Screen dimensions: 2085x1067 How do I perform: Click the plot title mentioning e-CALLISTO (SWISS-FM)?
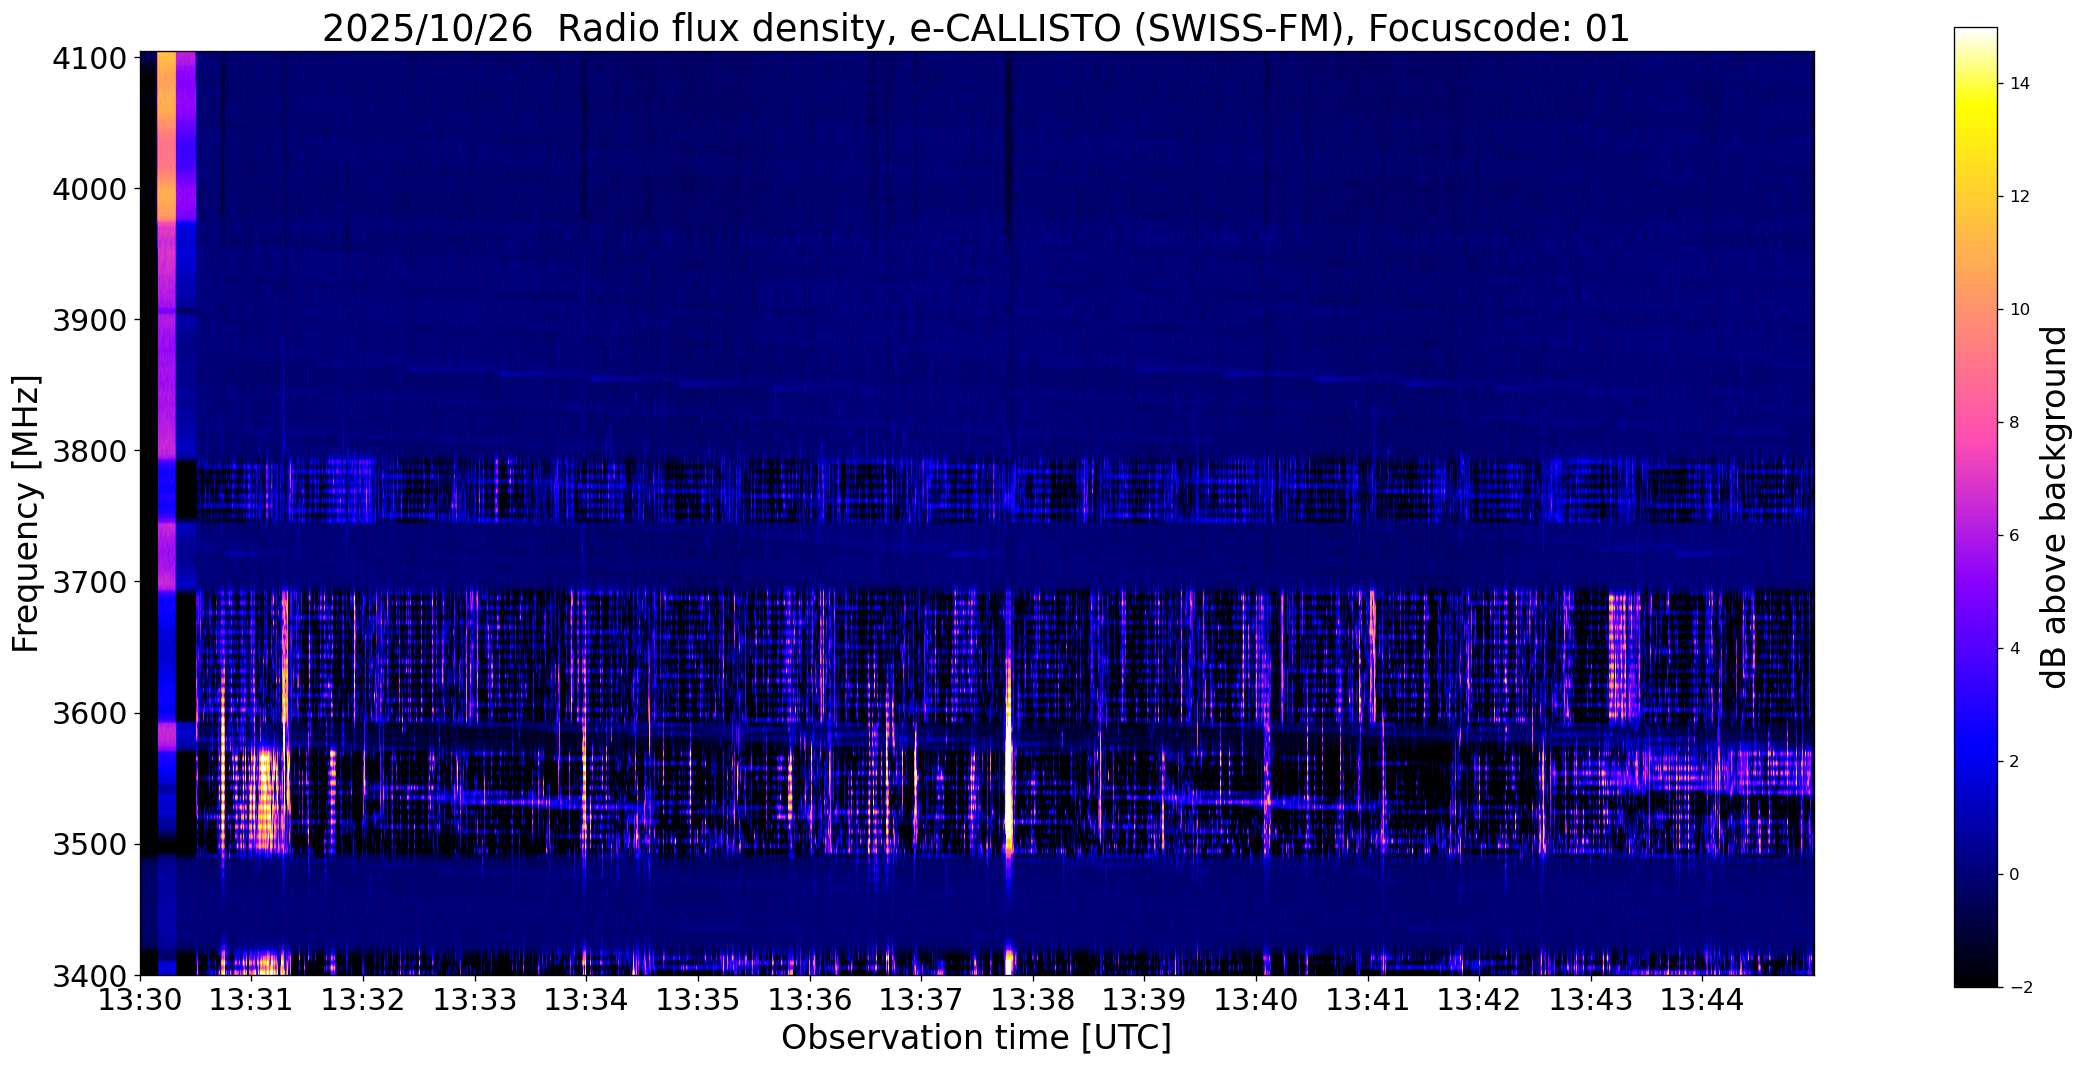[976, 29]
